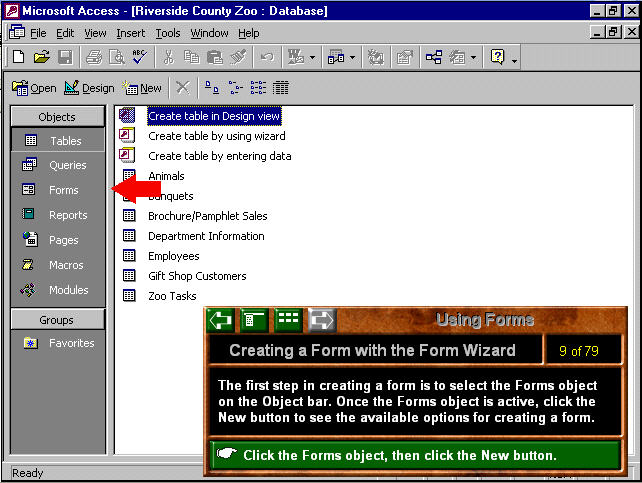Select the Tables object
The width and height of the screenshot is (642, 483).
(57, 140)
